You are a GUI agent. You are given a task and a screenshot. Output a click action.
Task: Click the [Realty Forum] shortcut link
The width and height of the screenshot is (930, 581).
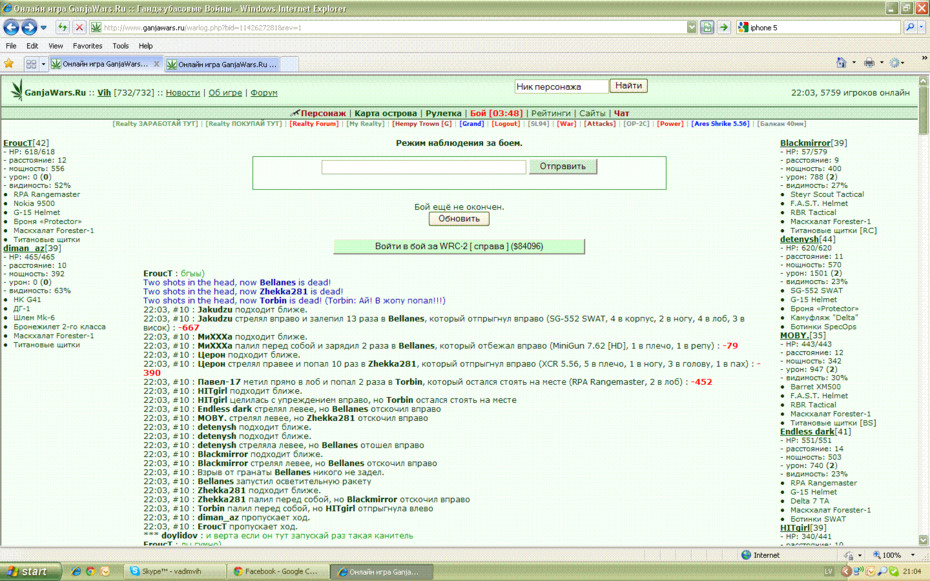point(314,124)
